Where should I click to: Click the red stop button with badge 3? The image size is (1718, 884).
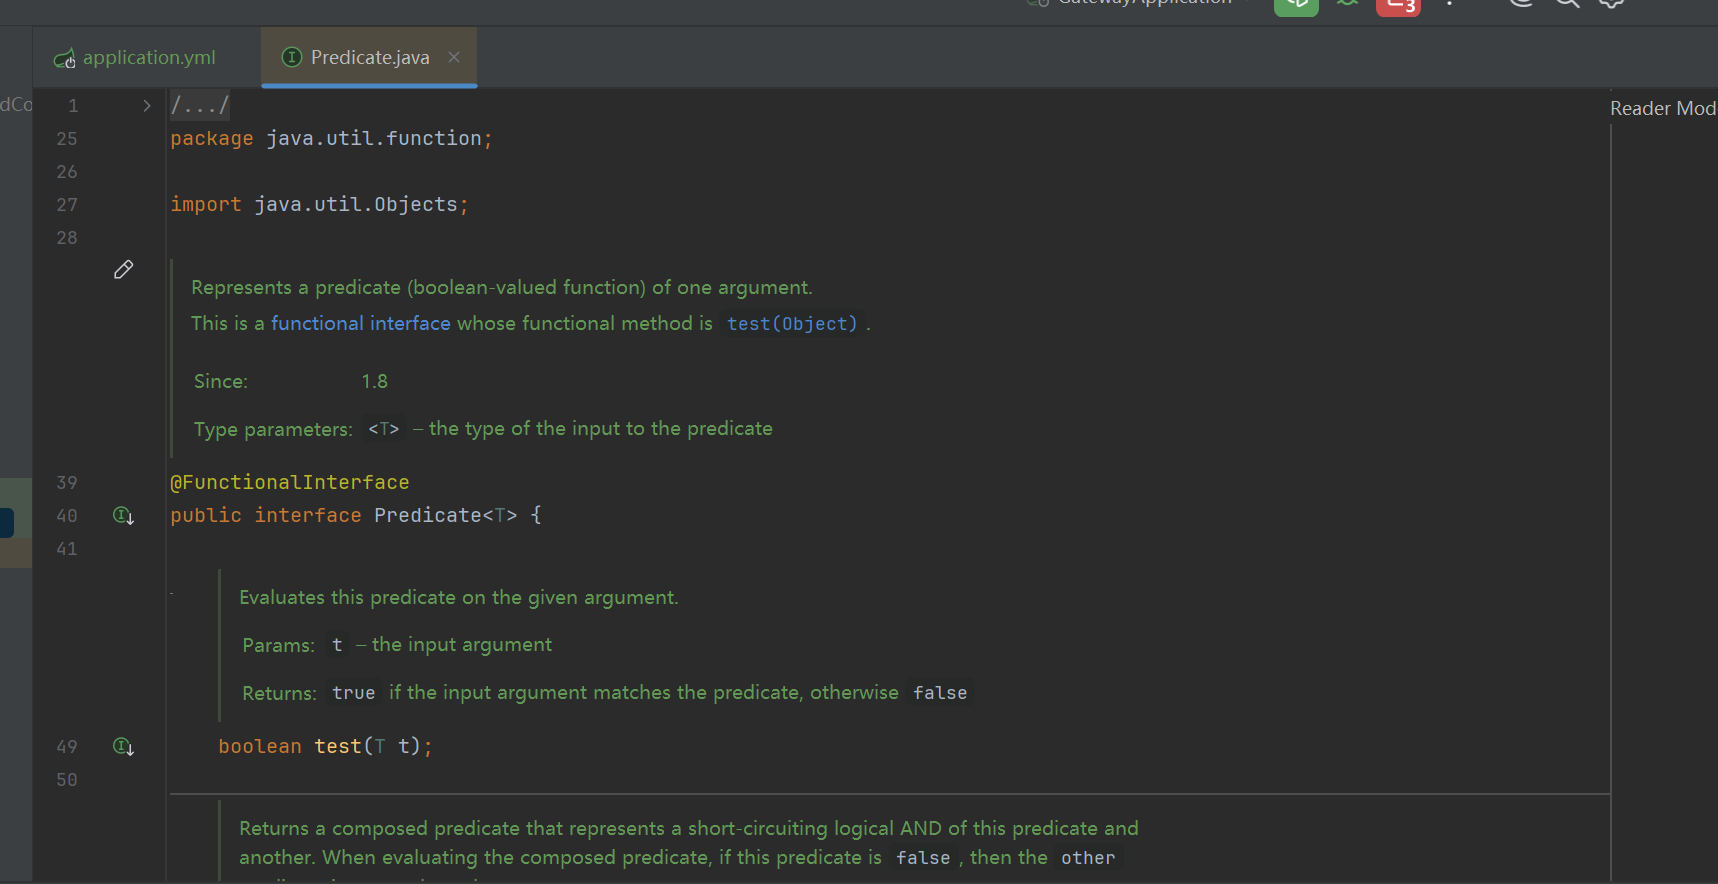(x=1398, y=6)
